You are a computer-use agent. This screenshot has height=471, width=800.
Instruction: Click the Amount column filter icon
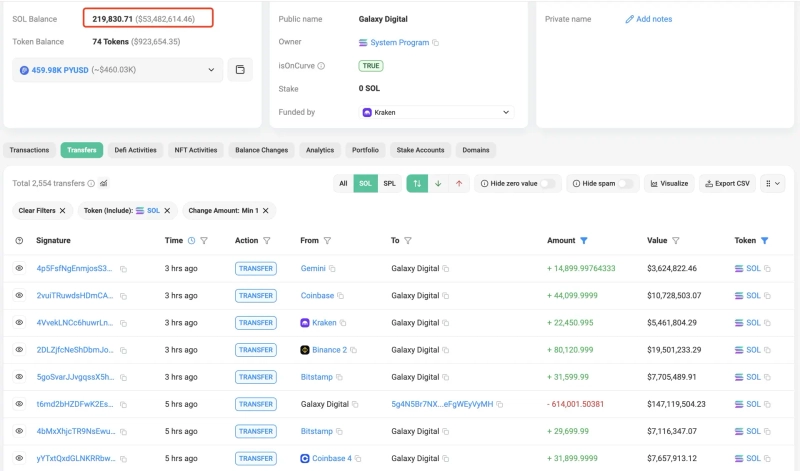coord(584,241)
